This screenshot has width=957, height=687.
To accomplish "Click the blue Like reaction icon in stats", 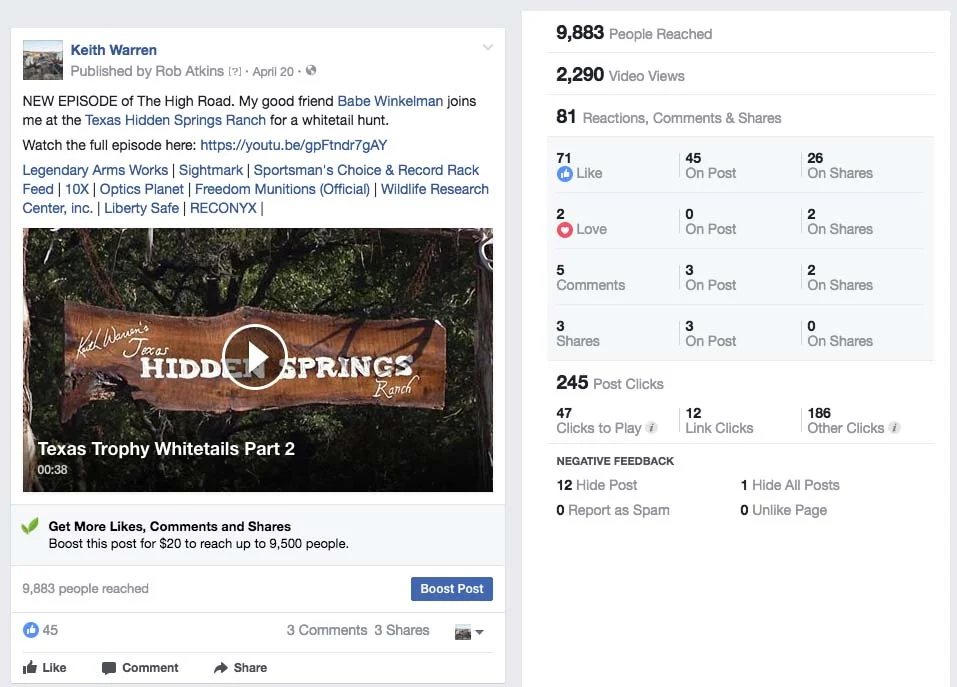I will [x=565, y=174].
